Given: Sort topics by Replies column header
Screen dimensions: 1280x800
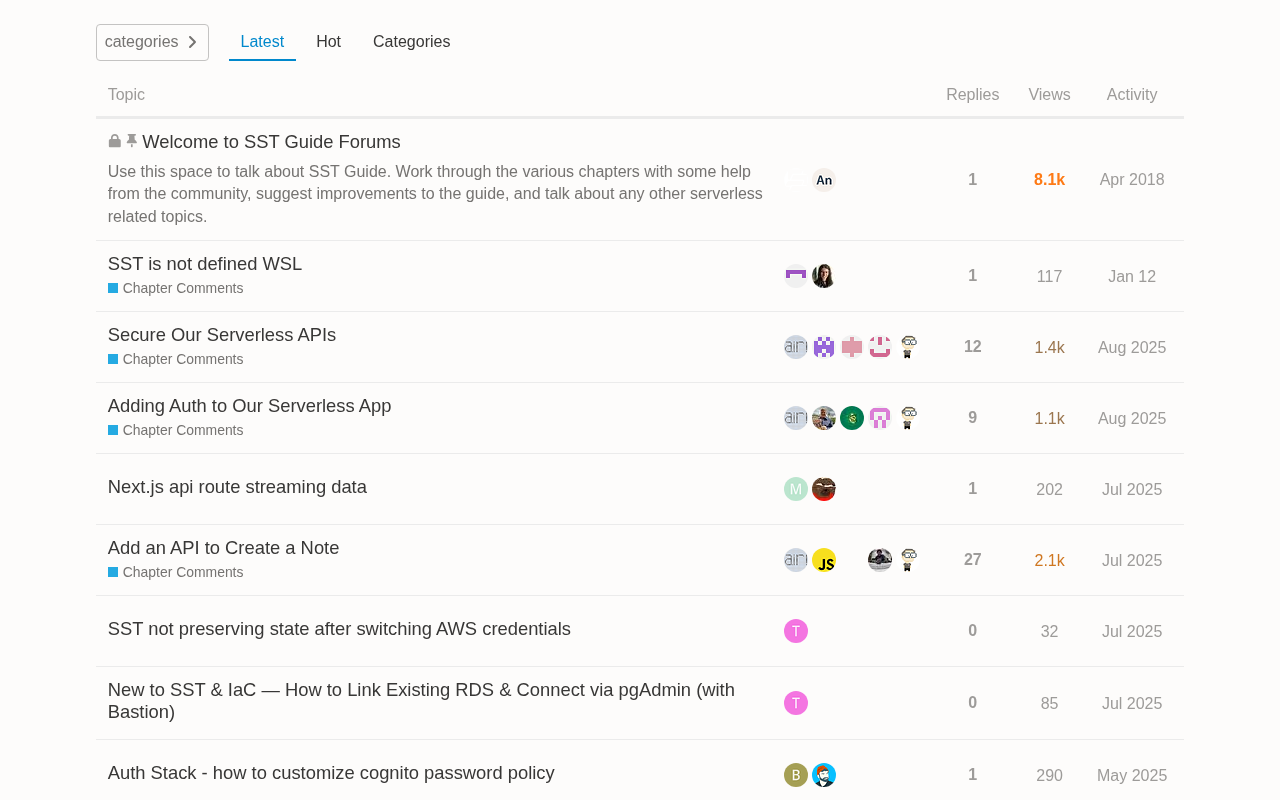Looking at the screenshot, I should tap(972, 95).
